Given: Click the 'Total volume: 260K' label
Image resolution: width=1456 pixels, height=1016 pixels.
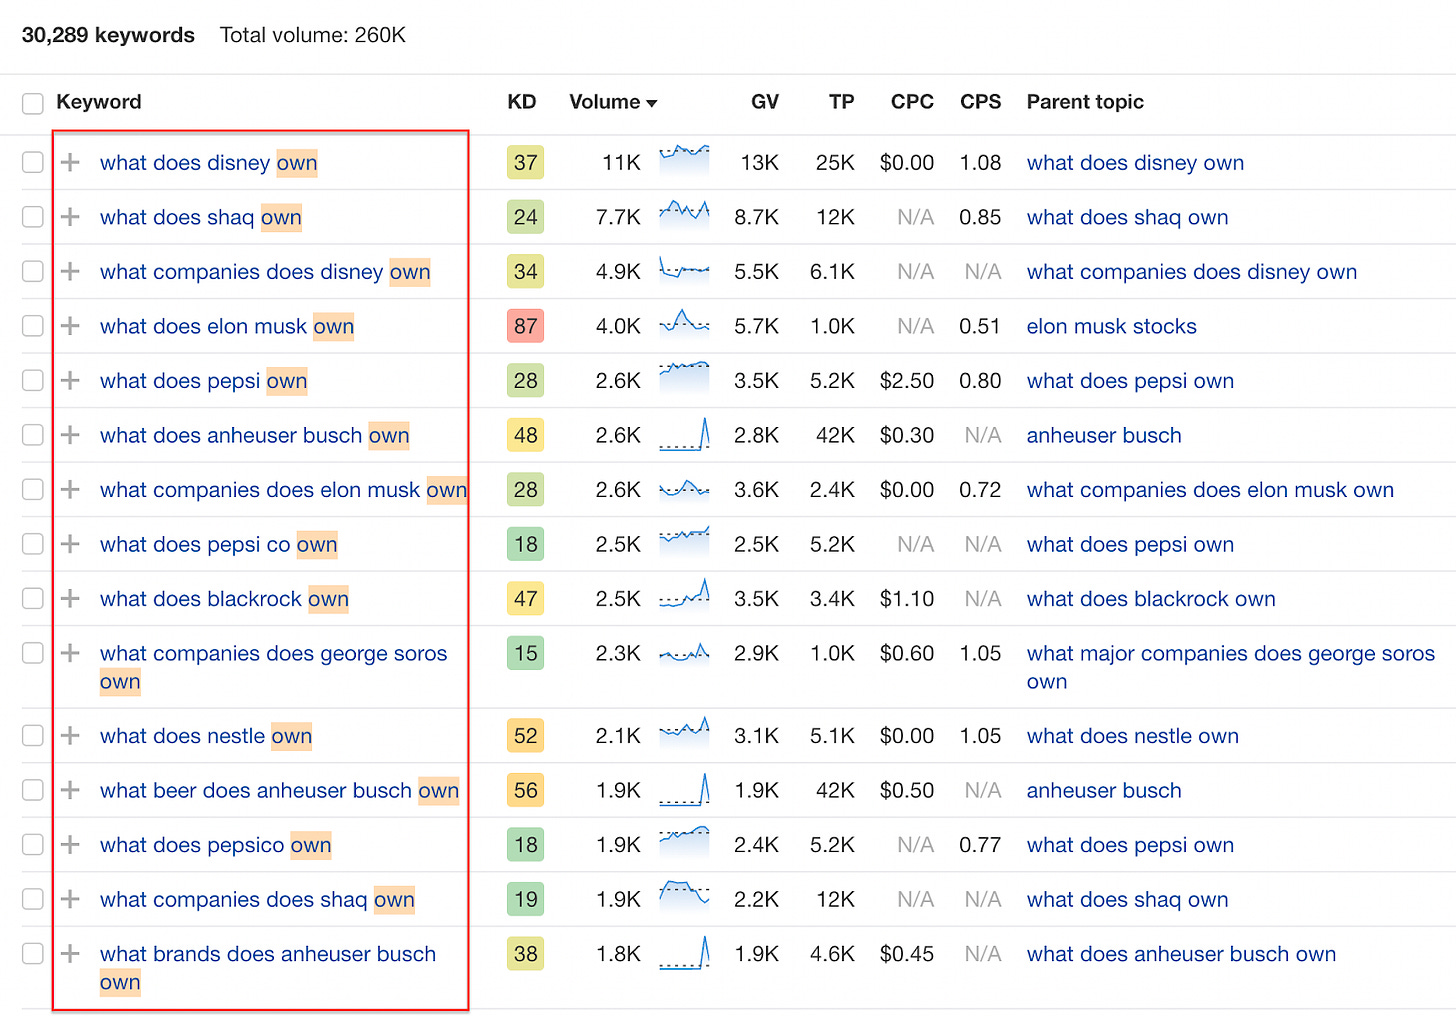Looking at the screenshot, I should pyautogui.click(x=313, y=35).
